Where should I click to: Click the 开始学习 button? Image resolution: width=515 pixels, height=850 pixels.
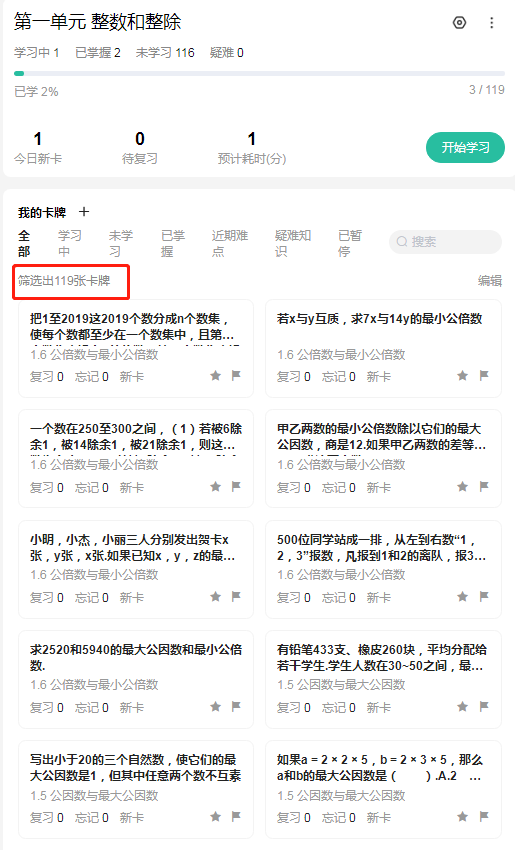click(x=465, y=147)
